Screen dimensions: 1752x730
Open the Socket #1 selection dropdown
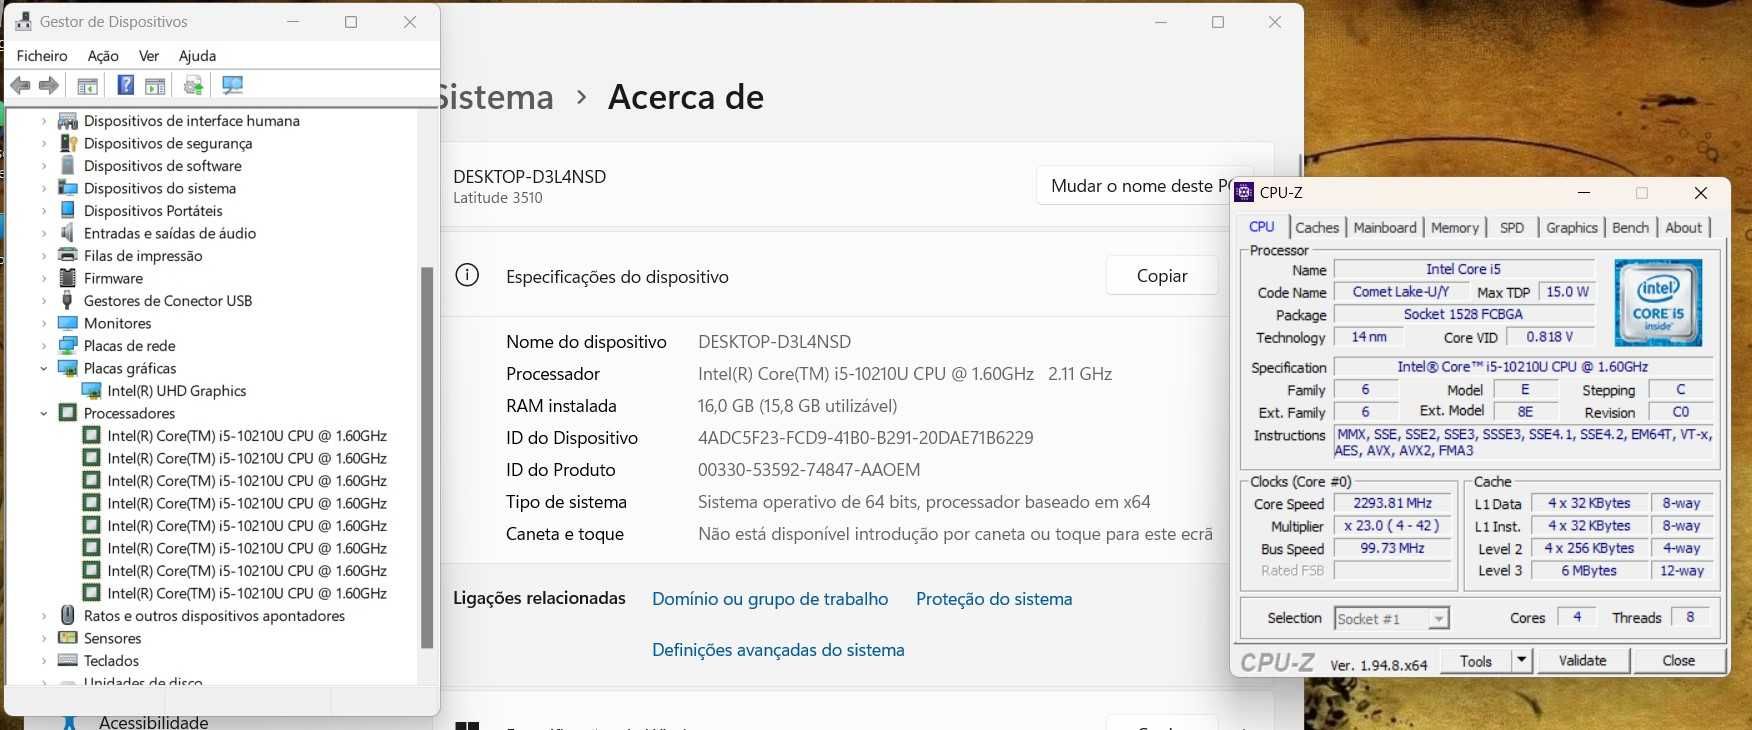click(1438, 619)
